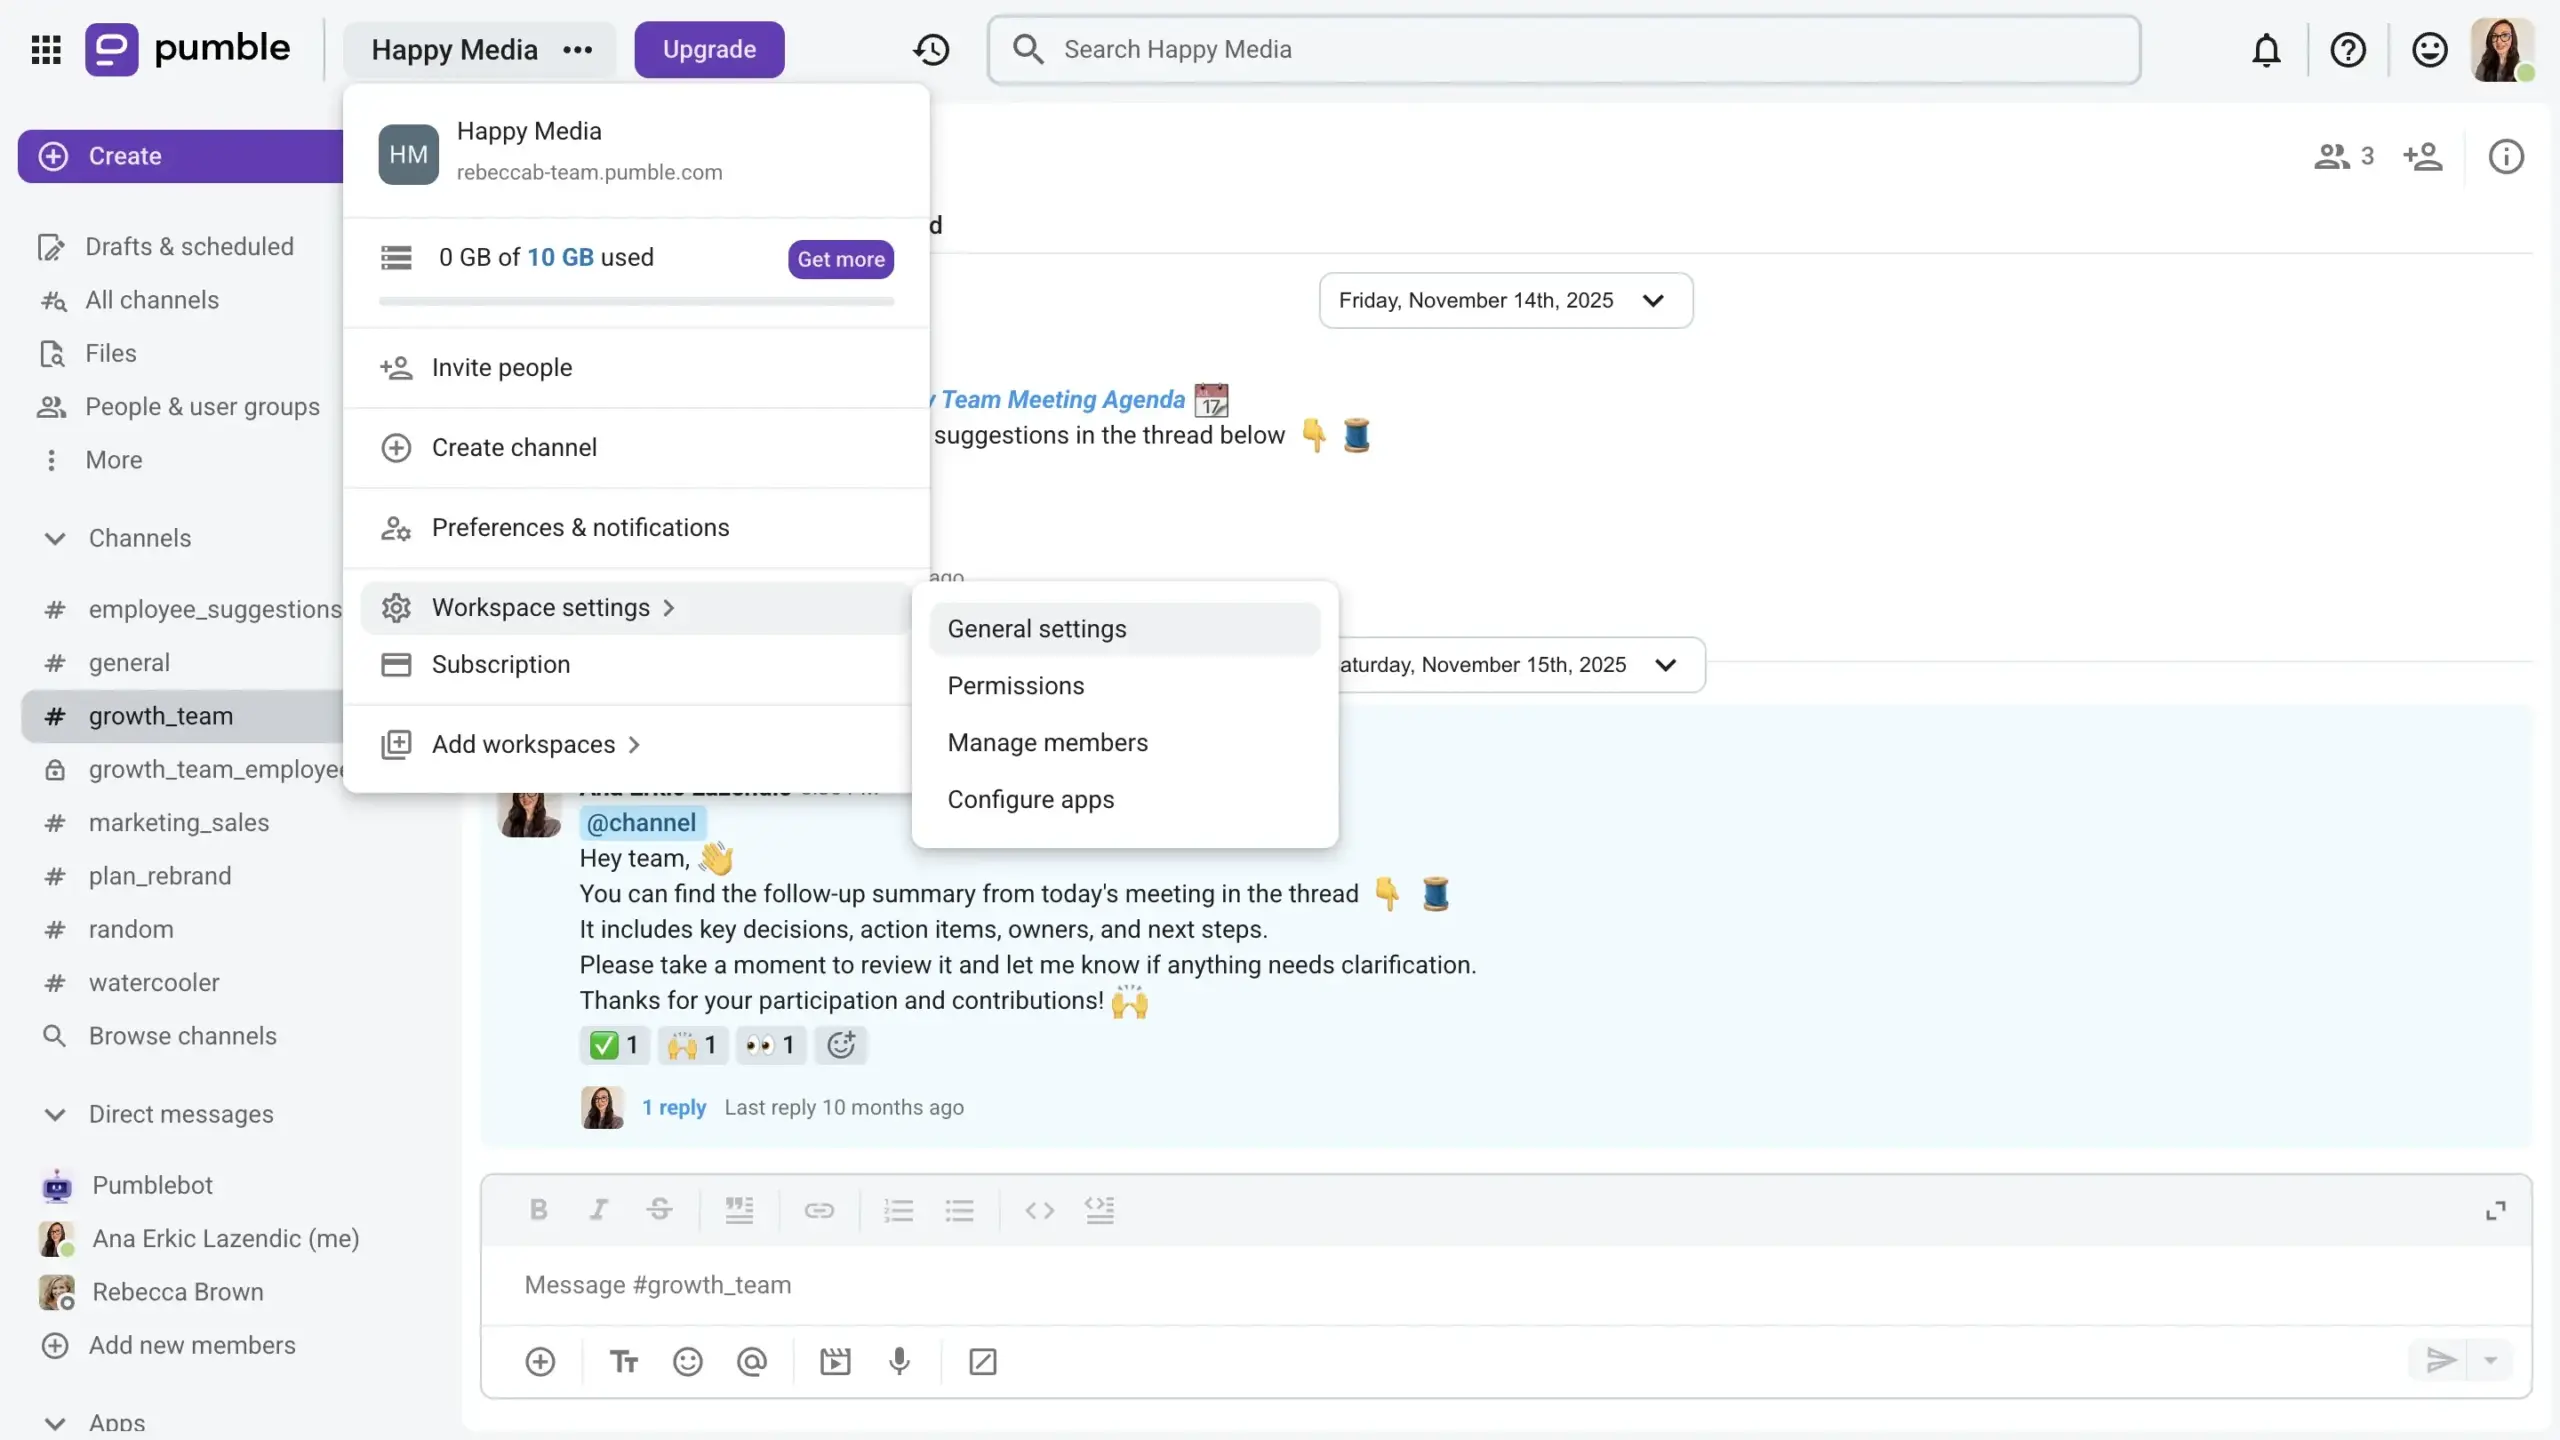Toggle italic formatting in editor

pos(598,1210)
